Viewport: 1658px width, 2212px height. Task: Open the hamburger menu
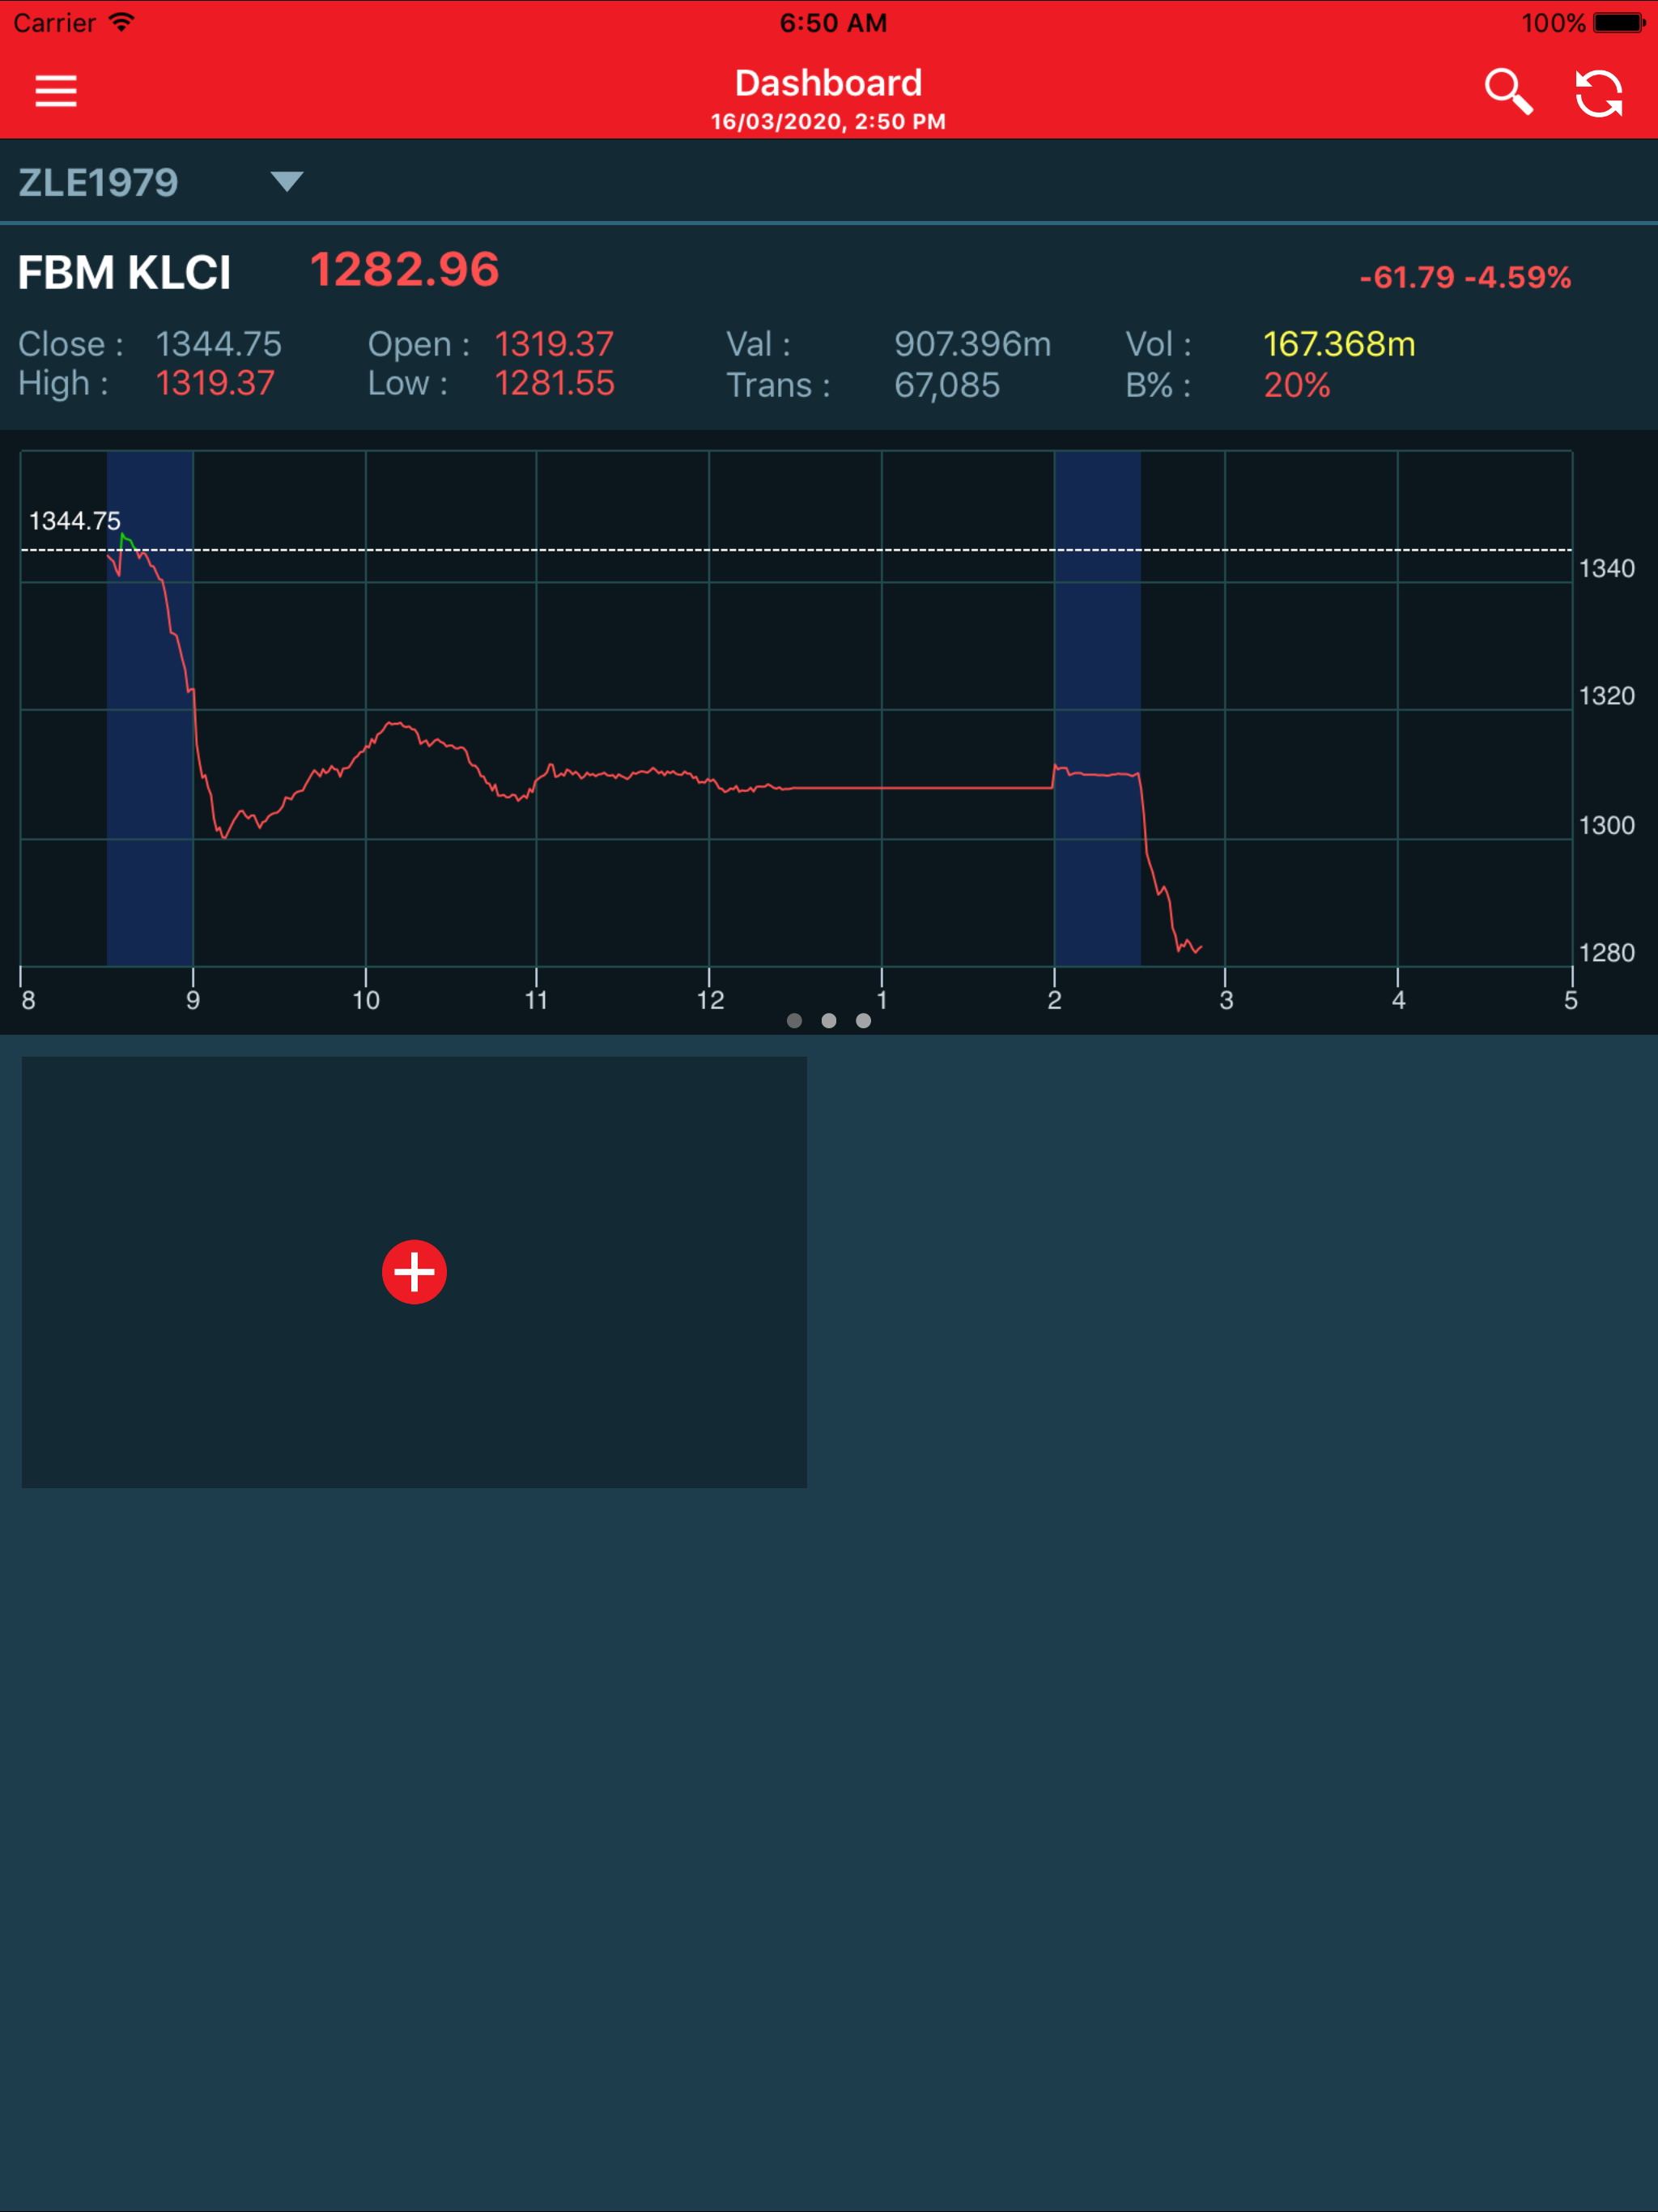(x=56, y=91)
